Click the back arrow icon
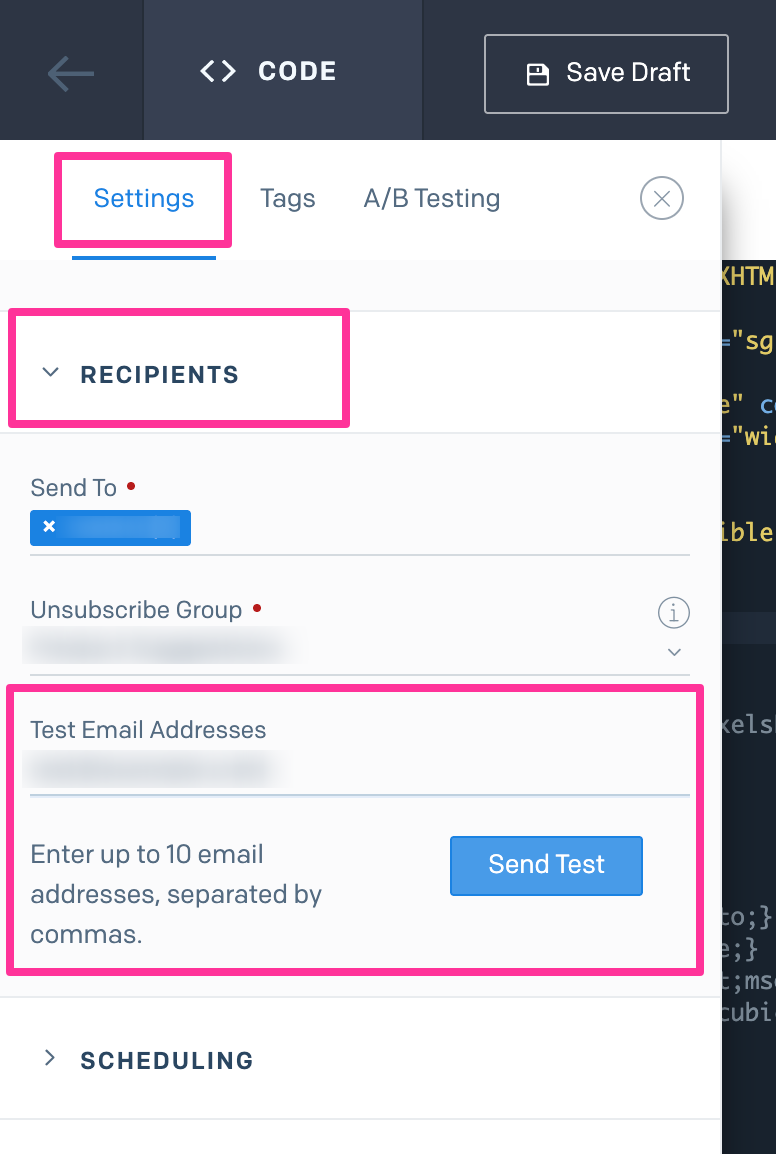The height and width of the screenshot is (1154, 776). click(70, 73)
